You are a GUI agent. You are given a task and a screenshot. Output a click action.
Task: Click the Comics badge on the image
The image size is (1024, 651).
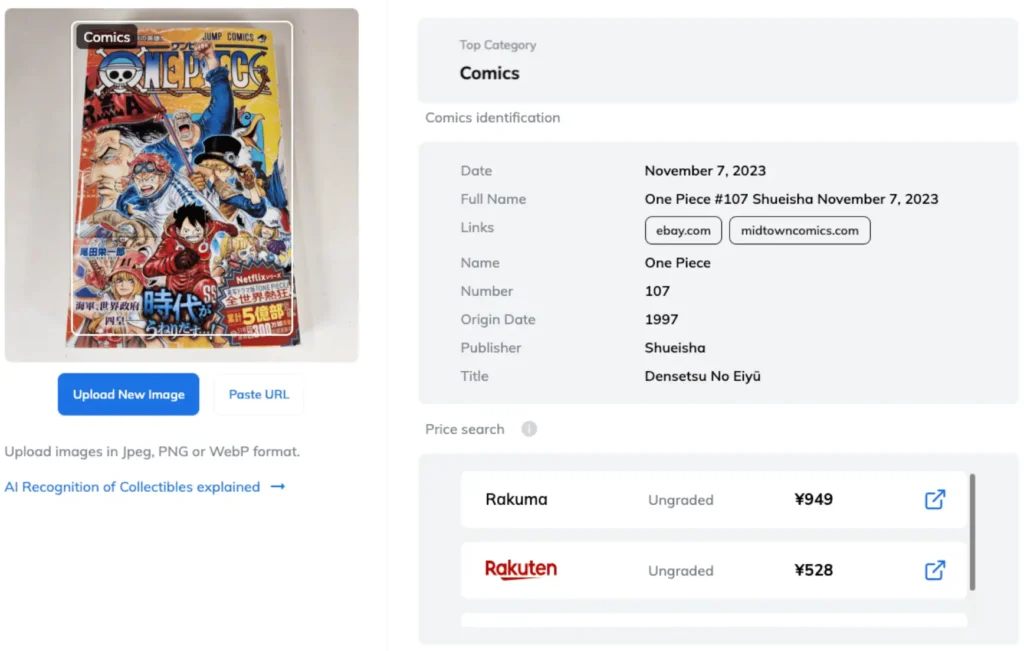tap(106, 37)
